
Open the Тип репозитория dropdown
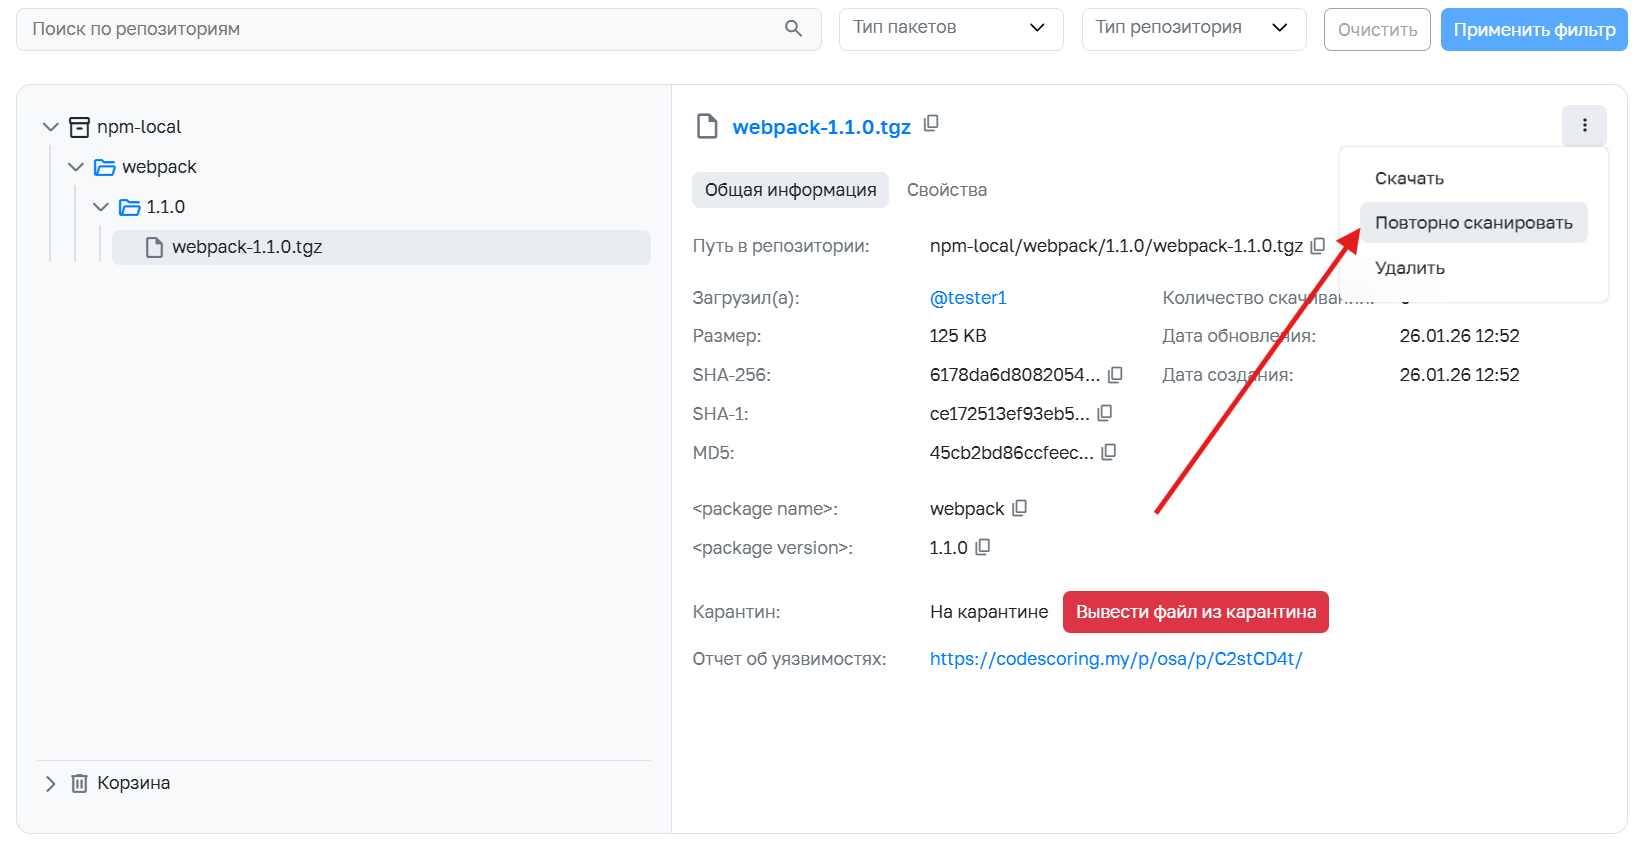tap(1194, 29)
